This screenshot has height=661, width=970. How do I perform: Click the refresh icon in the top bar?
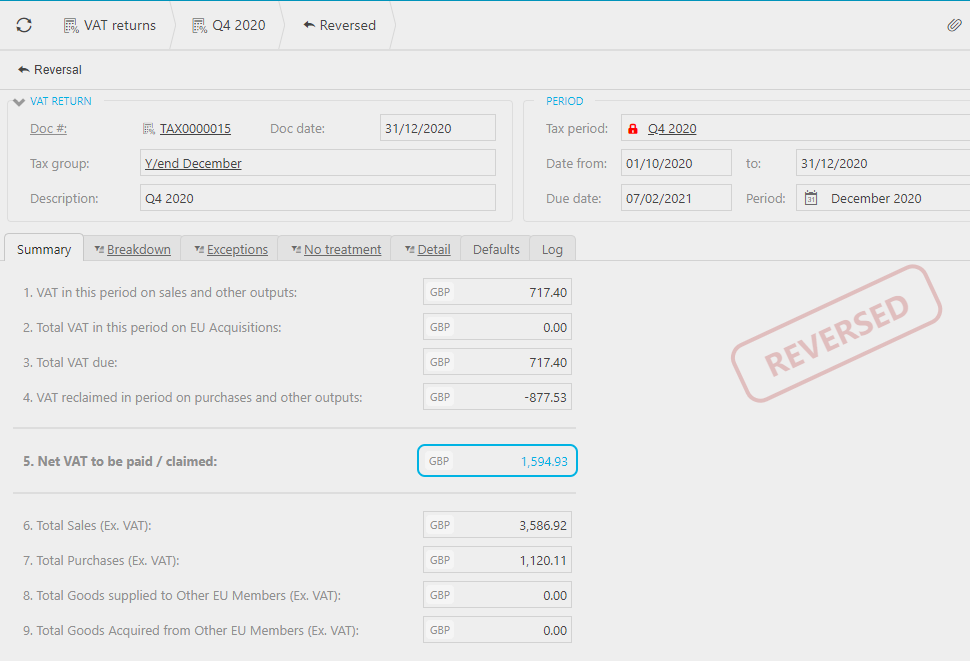(x=24, y=25)
